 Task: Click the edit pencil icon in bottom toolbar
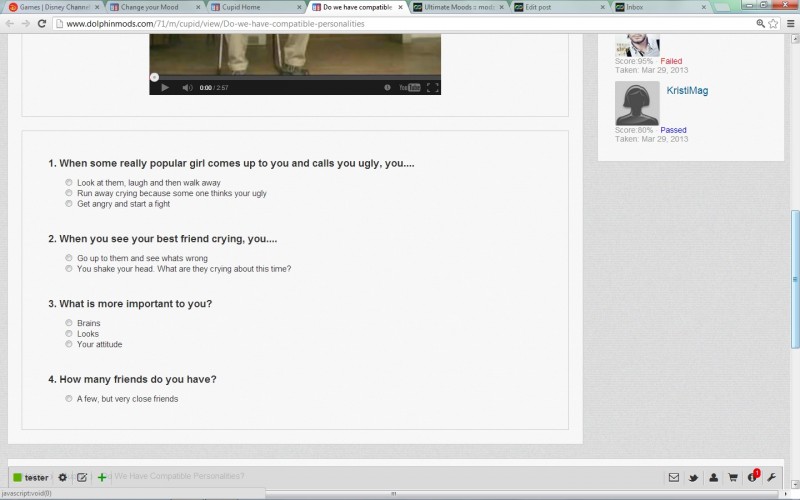tap(82, 478)
